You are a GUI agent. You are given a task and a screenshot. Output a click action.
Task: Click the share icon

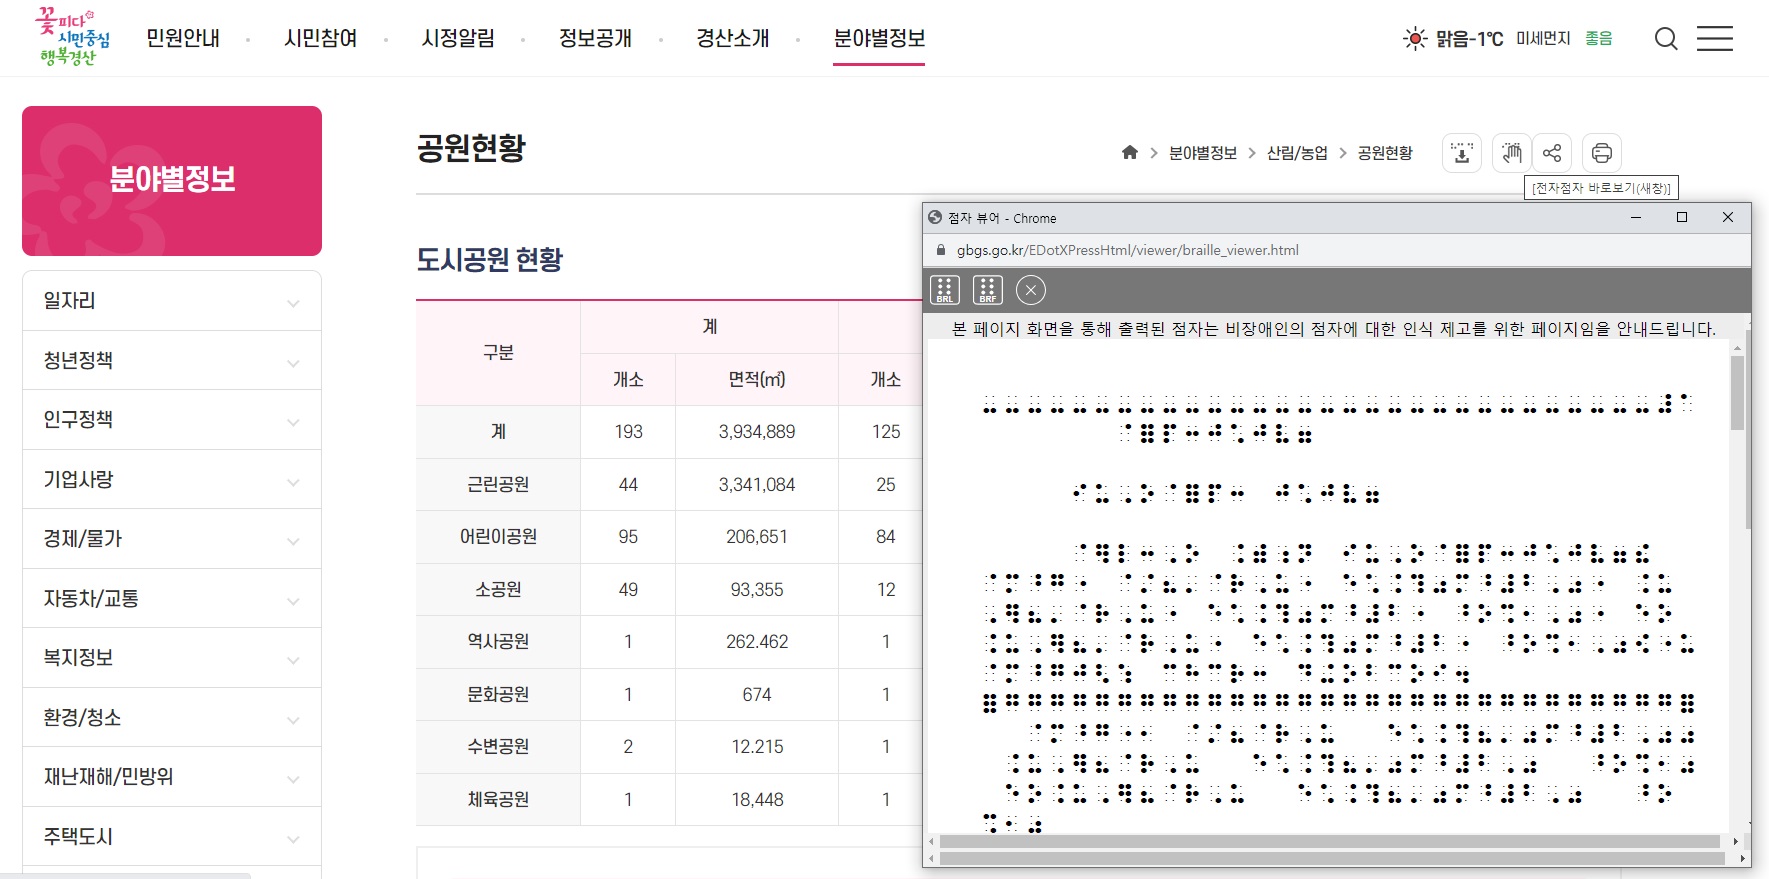1552,153
